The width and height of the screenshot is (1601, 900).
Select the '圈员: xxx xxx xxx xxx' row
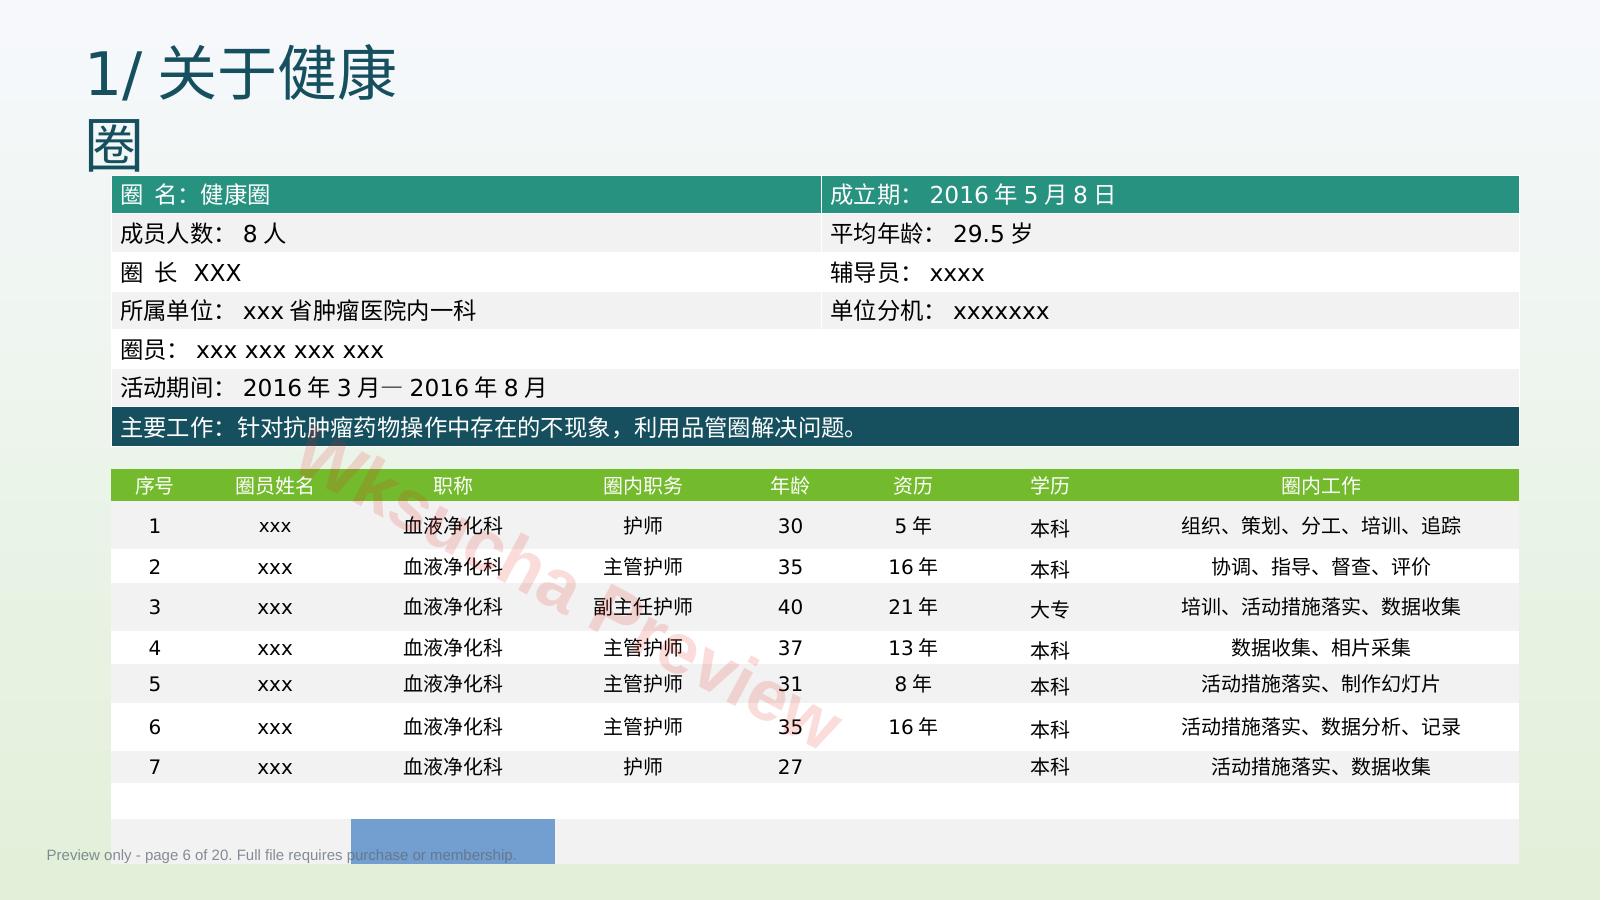pyautogui.click(x=815, y=349)
